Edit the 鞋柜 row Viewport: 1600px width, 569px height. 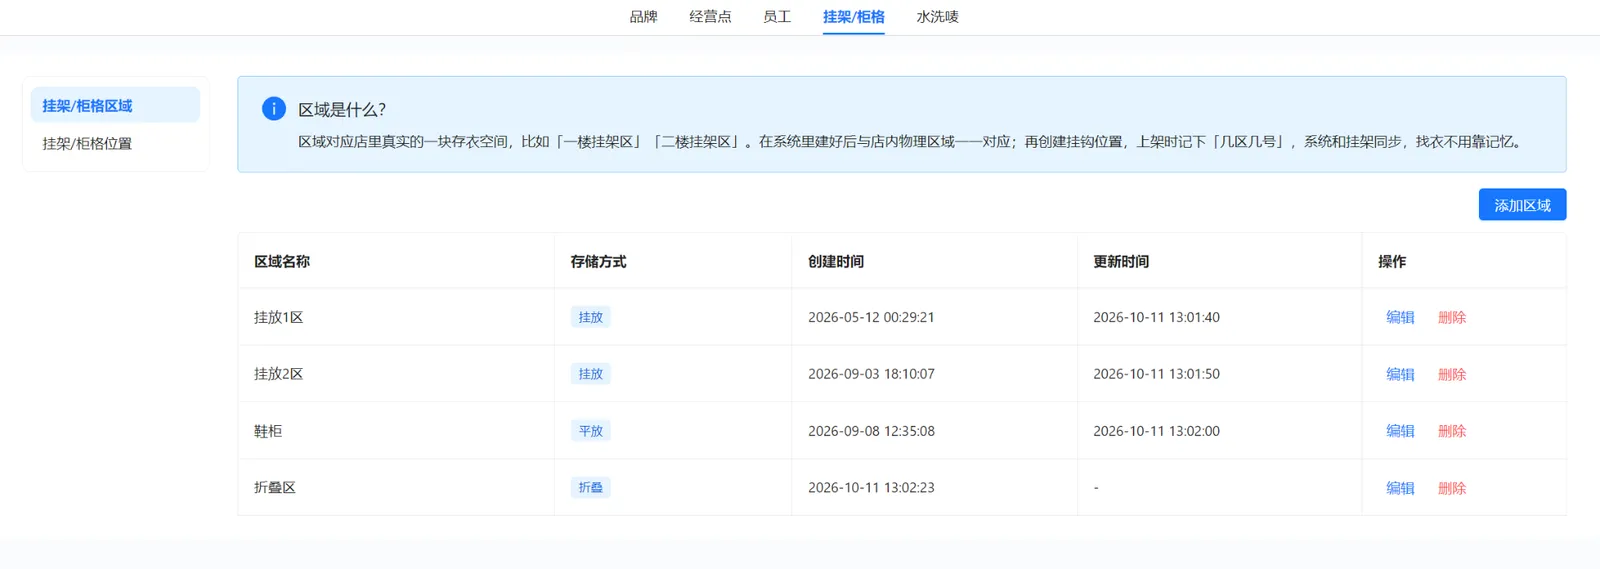tap(1400, 431)
